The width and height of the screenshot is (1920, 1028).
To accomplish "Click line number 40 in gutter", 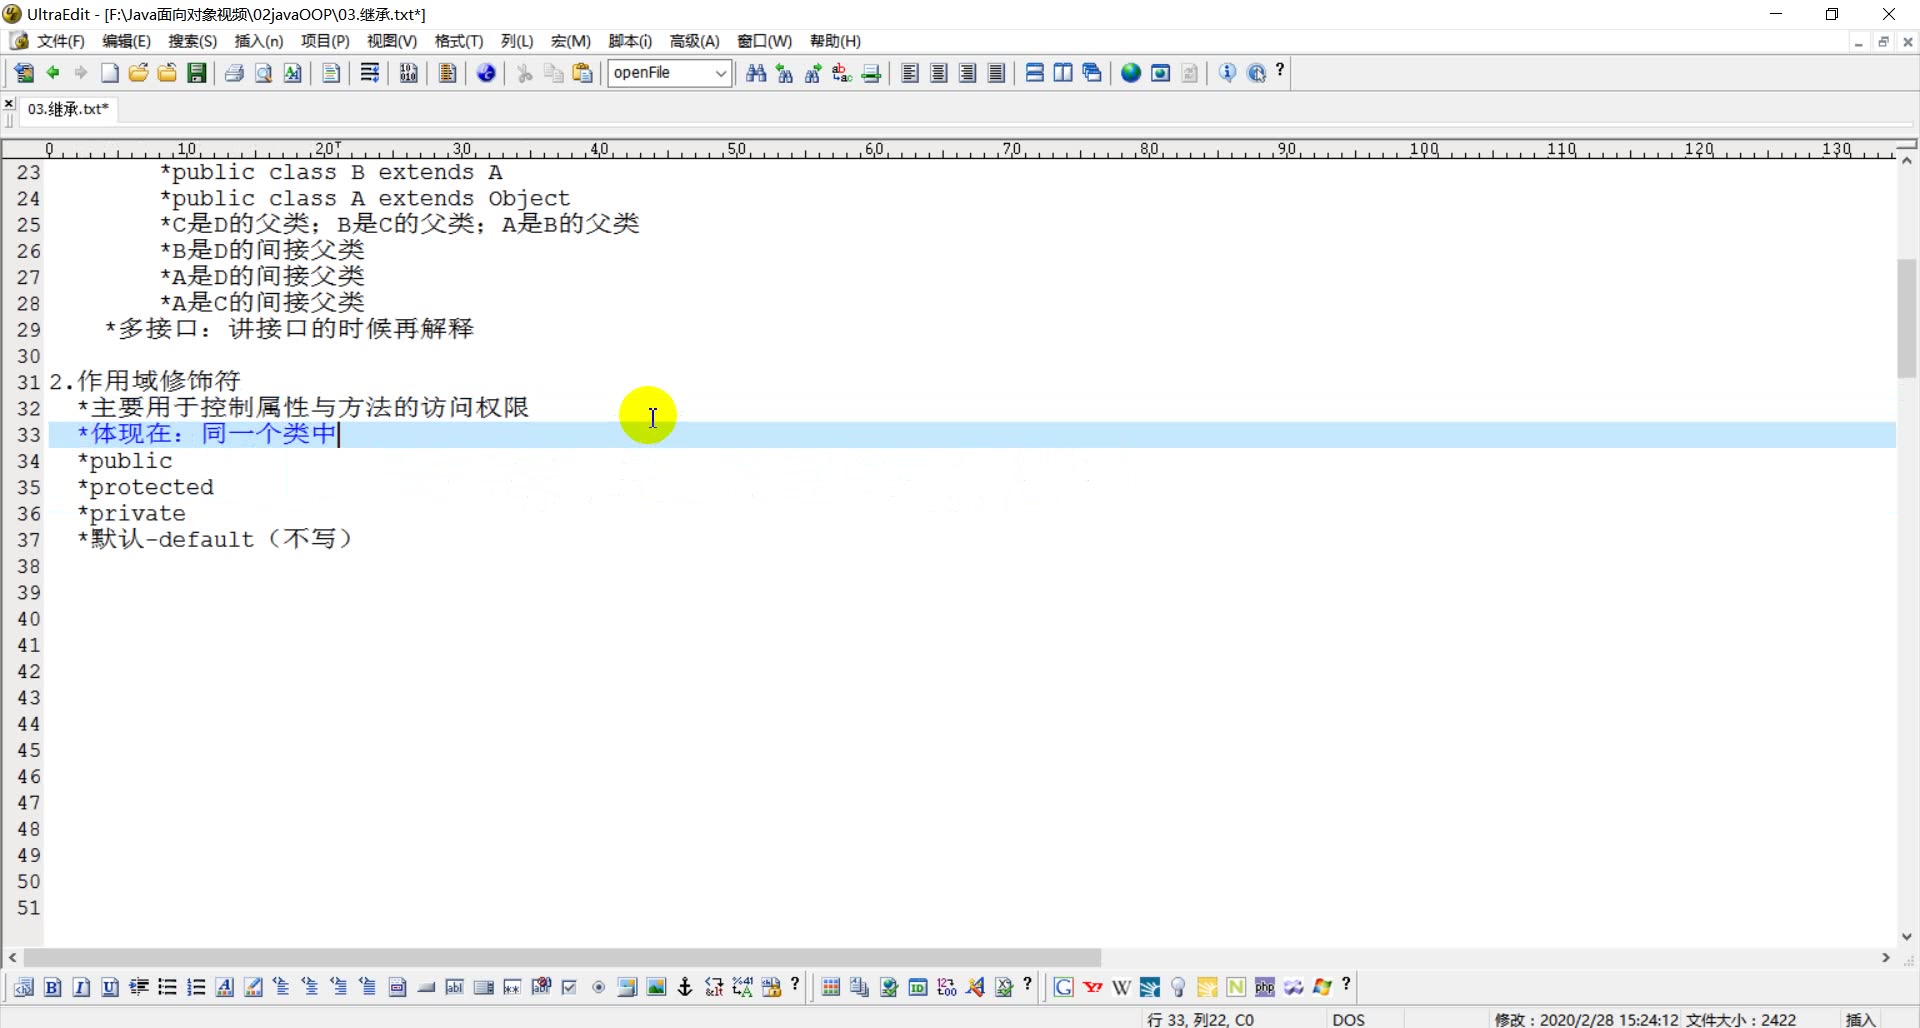I will (29, 619).
